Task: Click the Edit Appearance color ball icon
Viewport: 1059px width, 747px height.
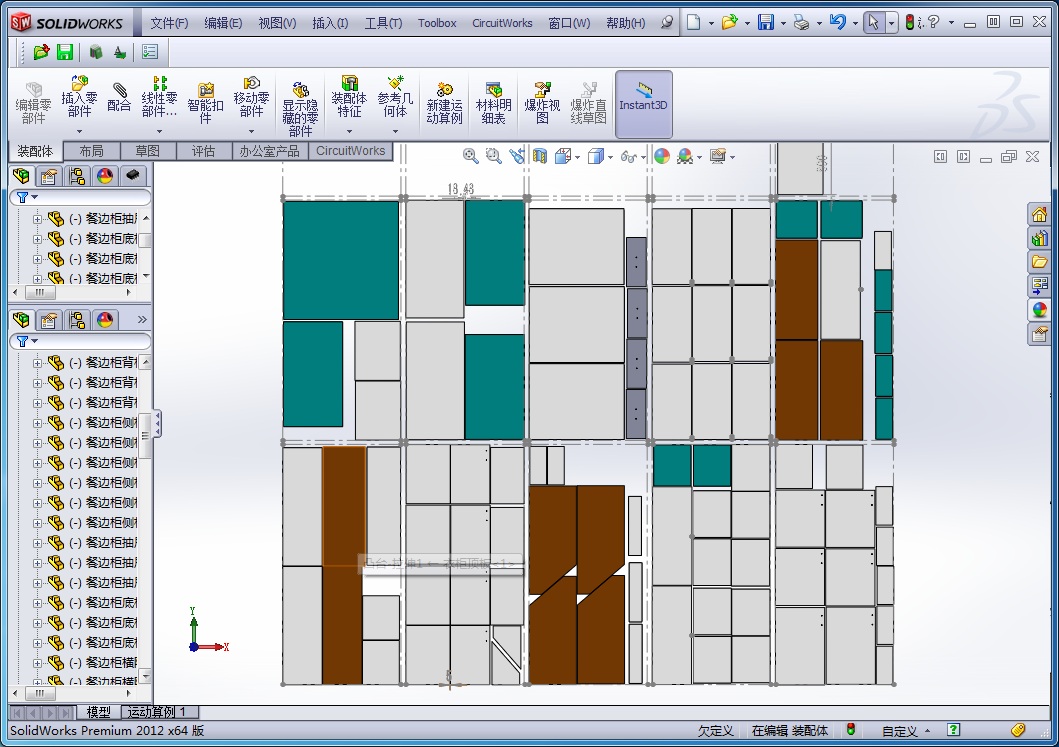Action: point(662,157)
